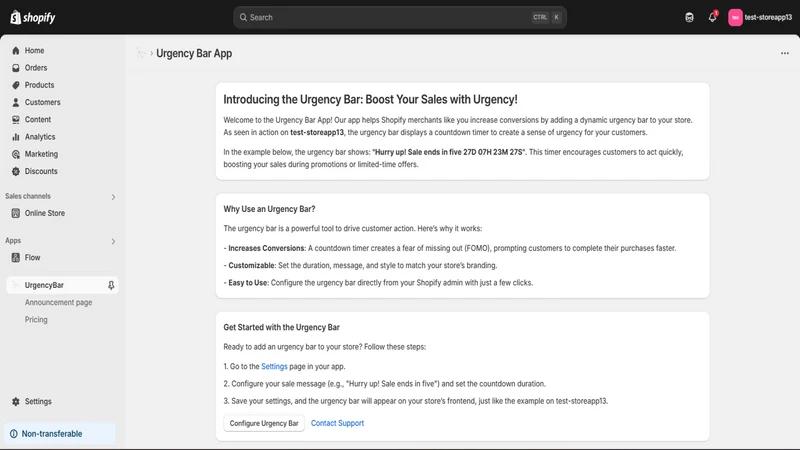Click the Discounts badge icon
800x450 pixels.
pyautogui.click(x=16, y=171)
